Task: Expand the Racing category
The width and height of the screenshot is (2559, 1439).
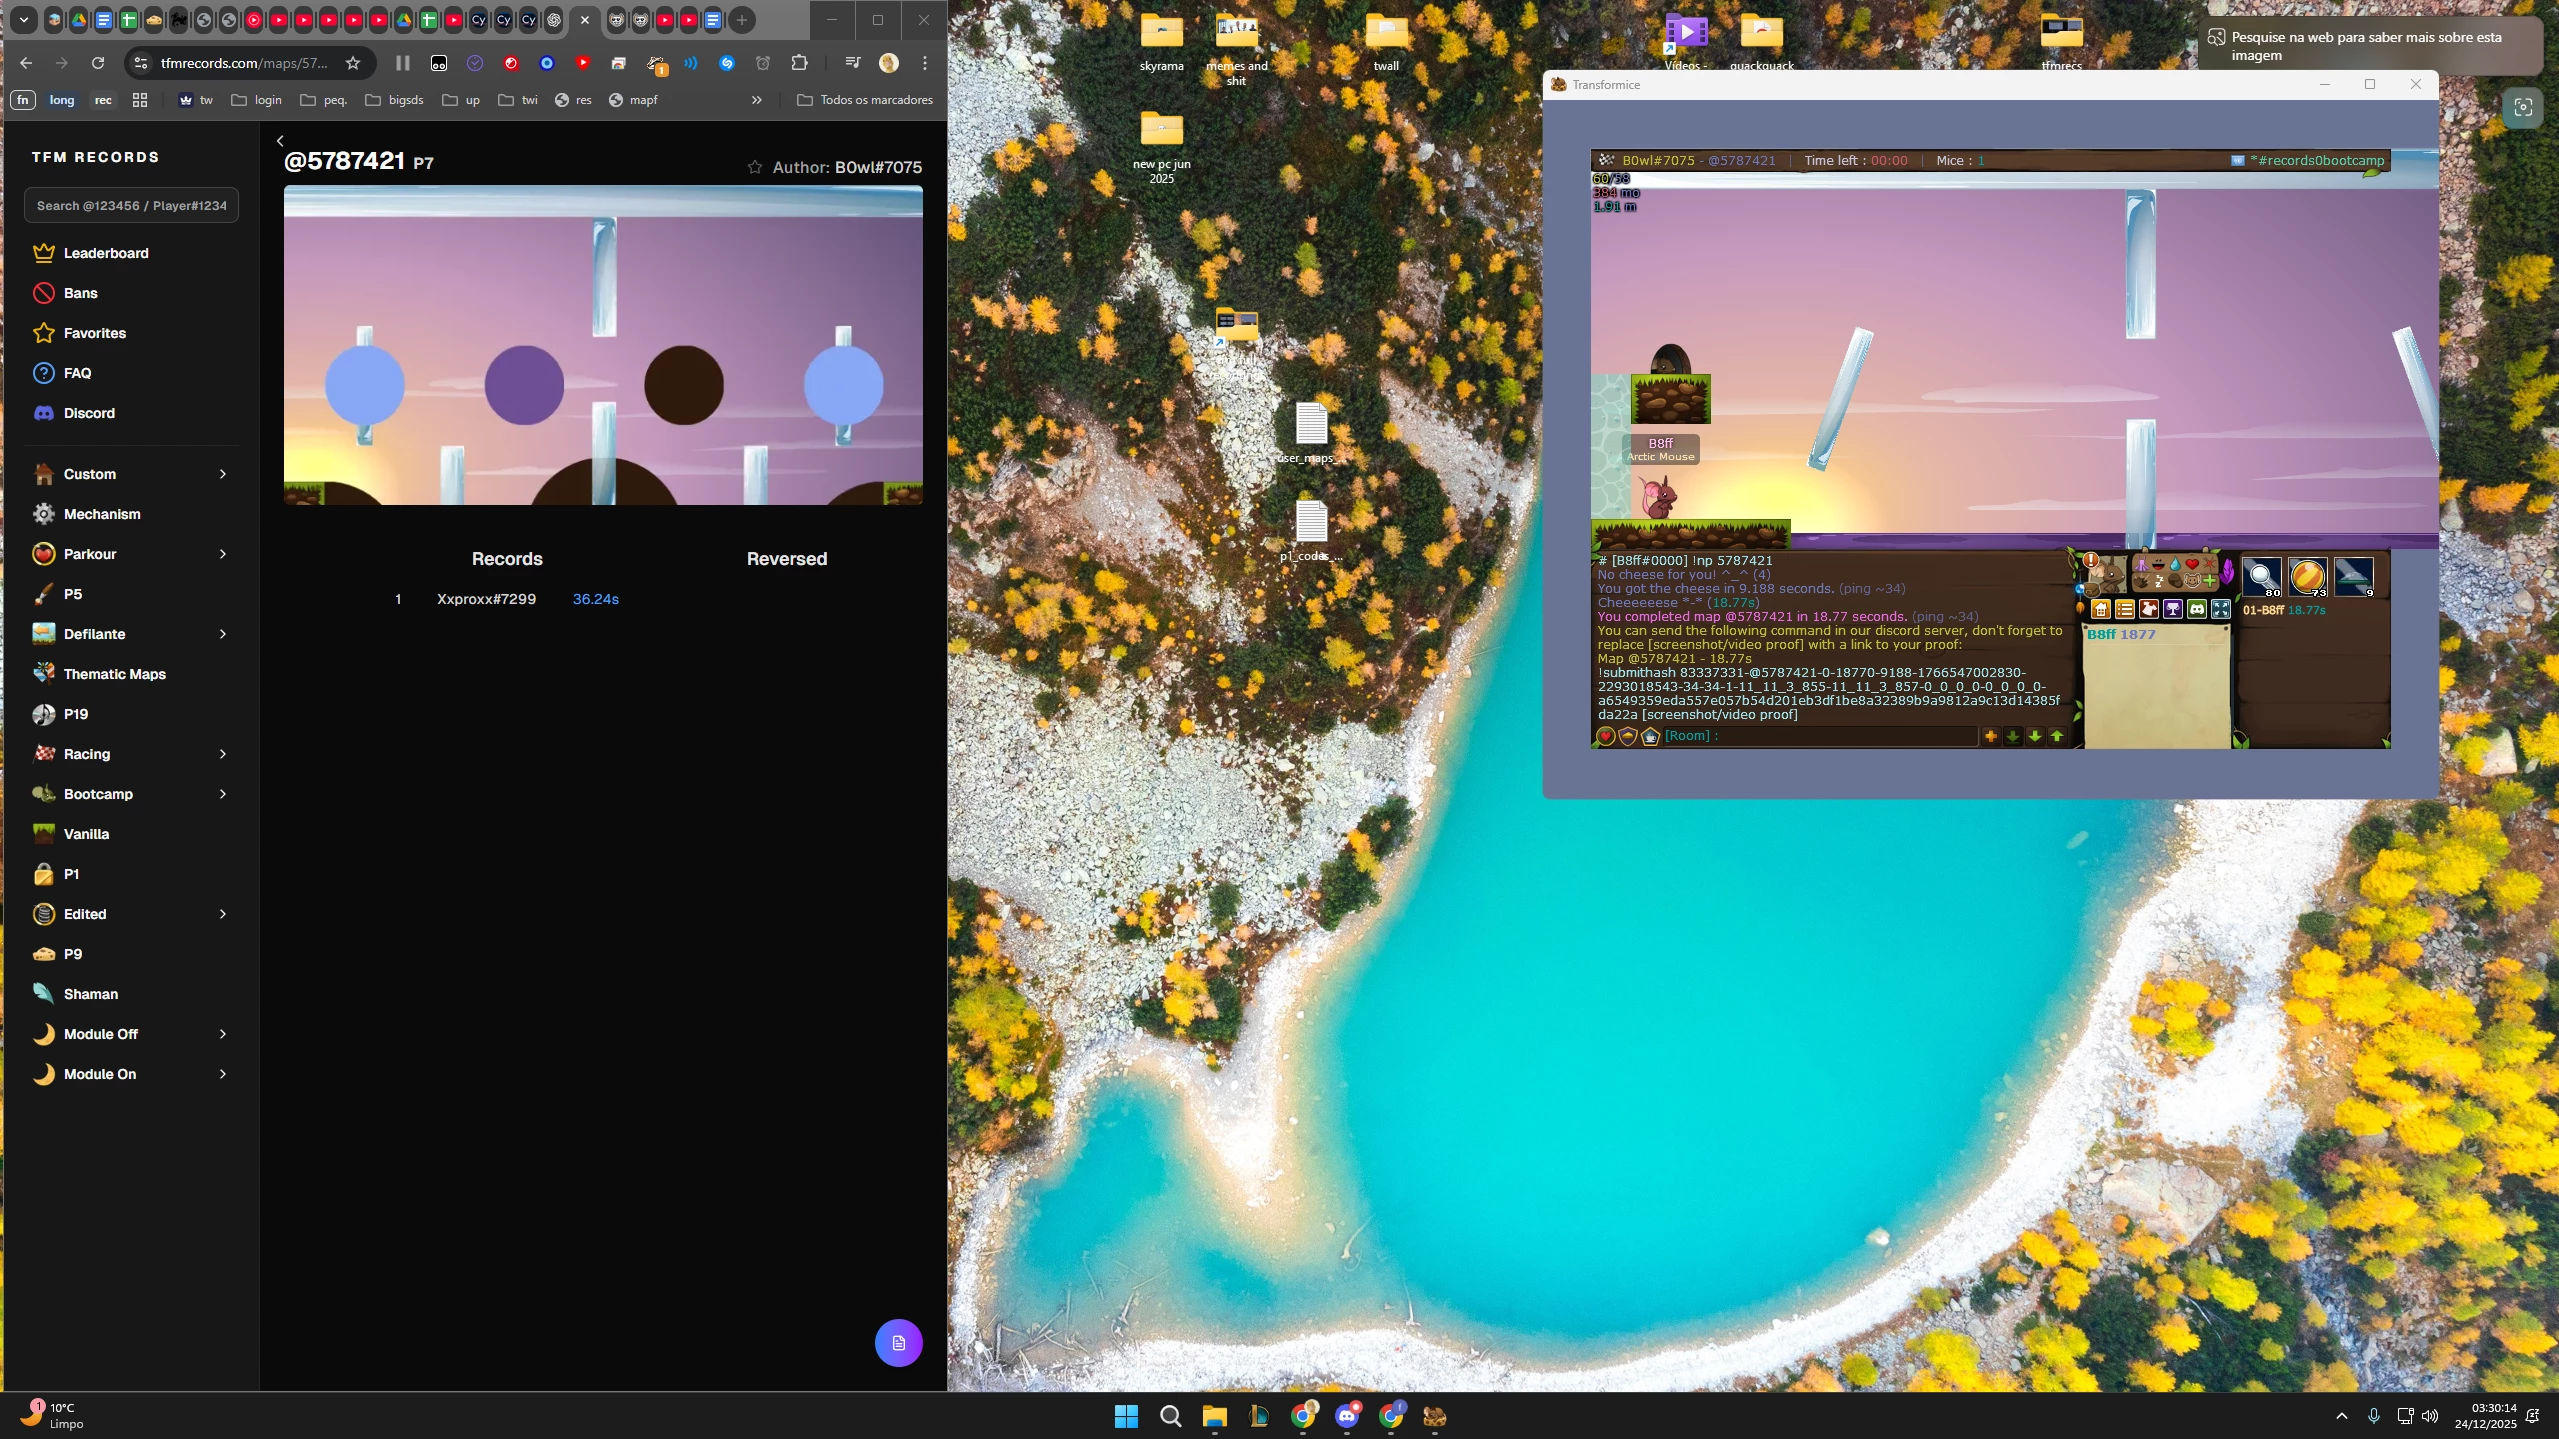Action: click(131, 754)
